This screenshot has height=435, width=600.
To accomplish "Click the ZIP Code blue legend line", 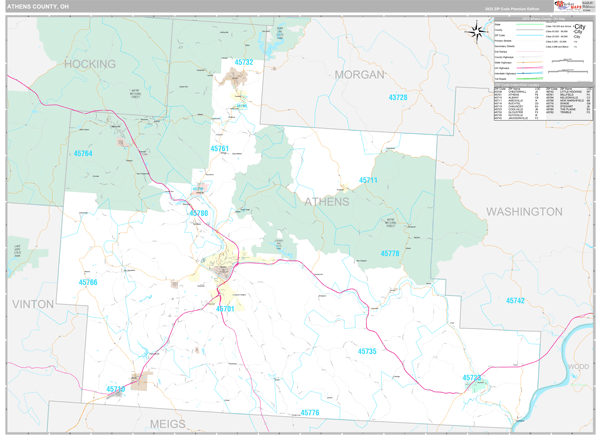I will click(x=530, y=35).
